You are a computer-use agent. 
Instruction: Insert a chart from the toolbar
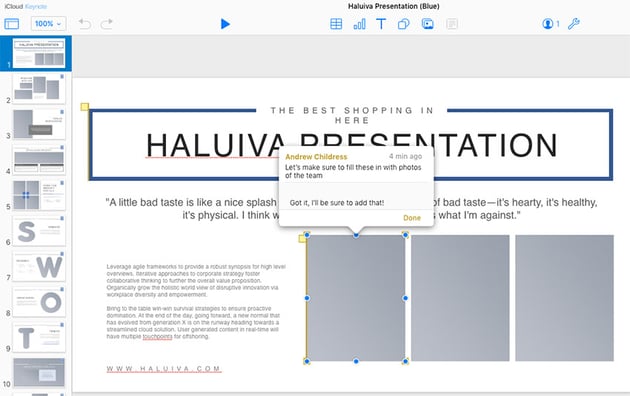(x=359, y=24)
